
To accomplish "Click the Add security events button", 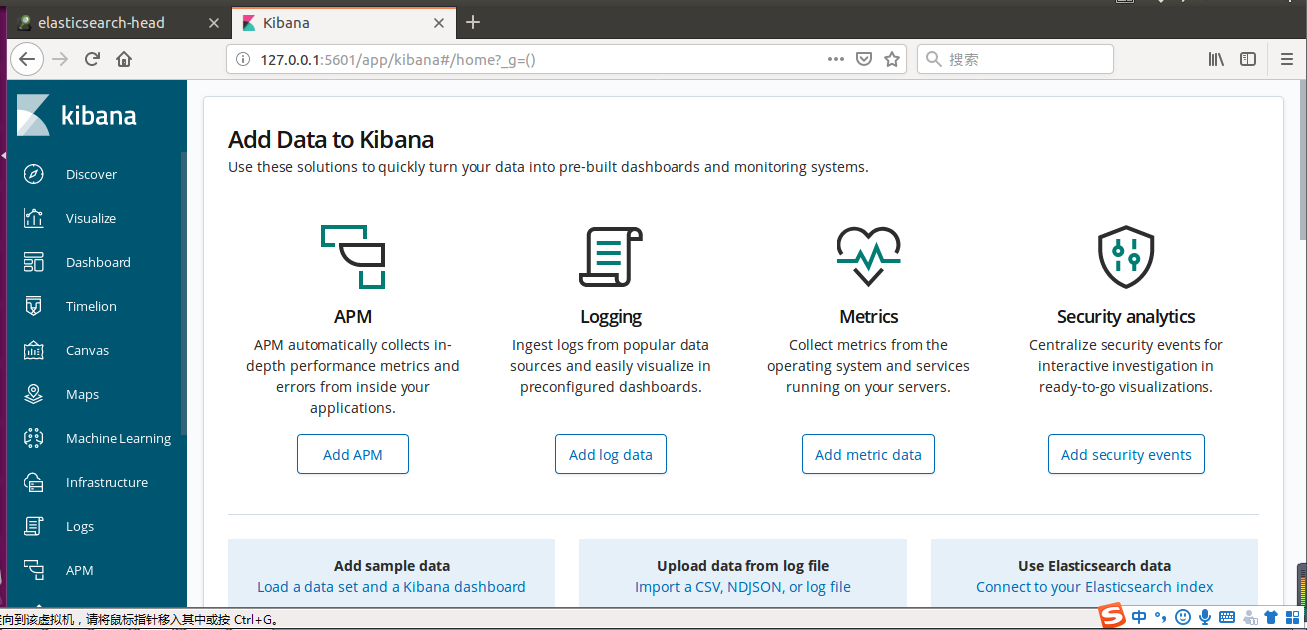I will pyautogui.click(x=1126, y=454).
